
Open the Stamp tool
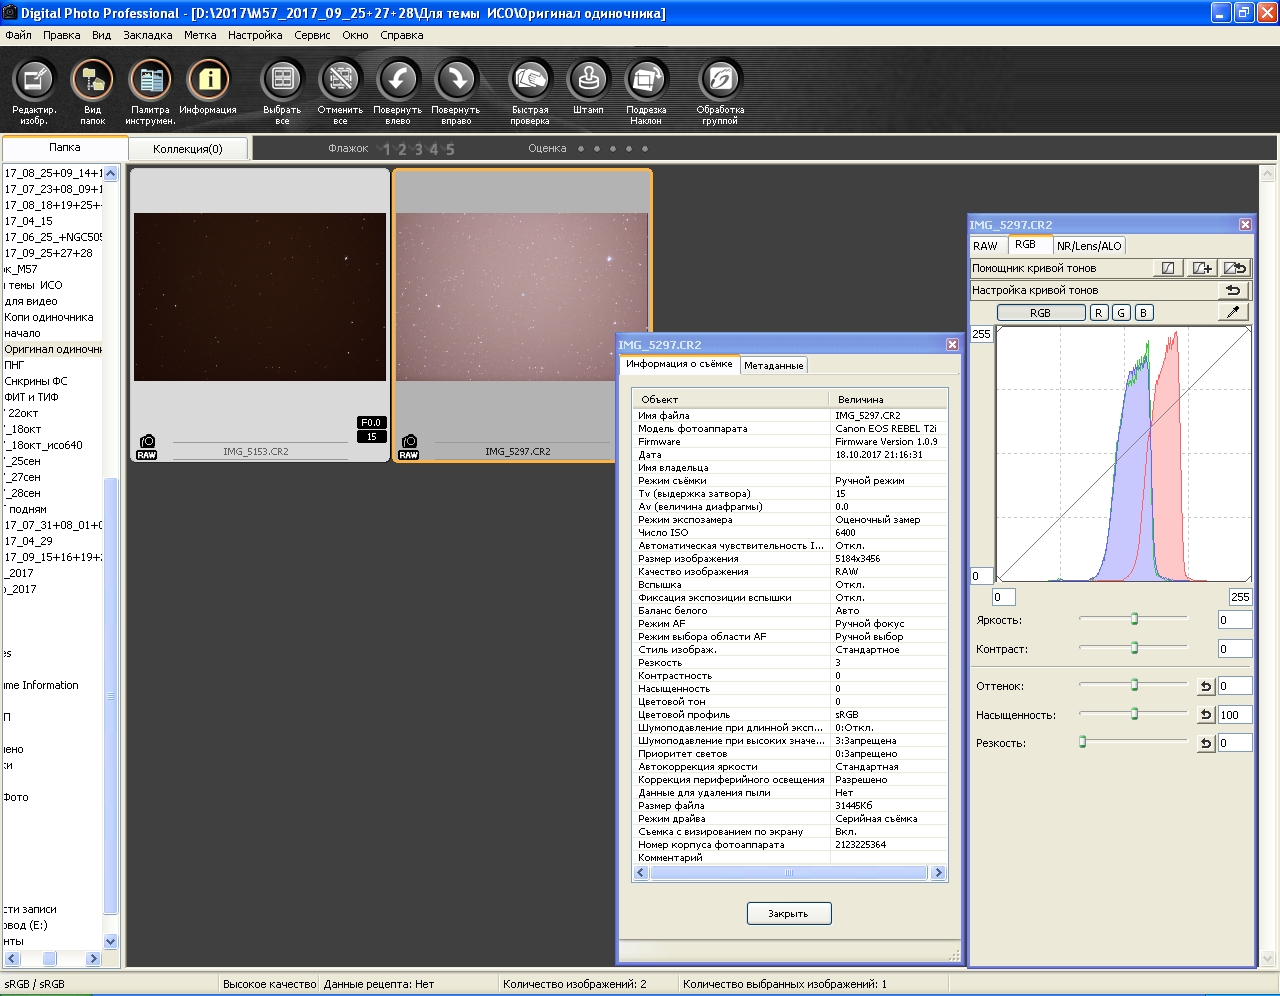[588, 80]
